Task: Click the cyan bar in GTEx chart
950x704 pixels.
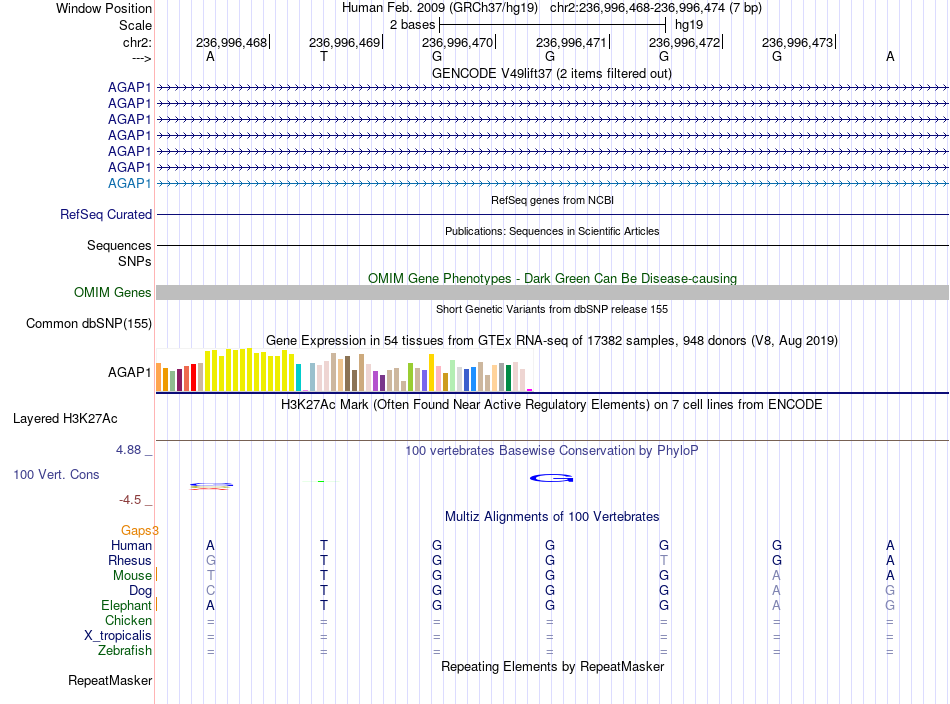Action: click(x=298, y=377)
